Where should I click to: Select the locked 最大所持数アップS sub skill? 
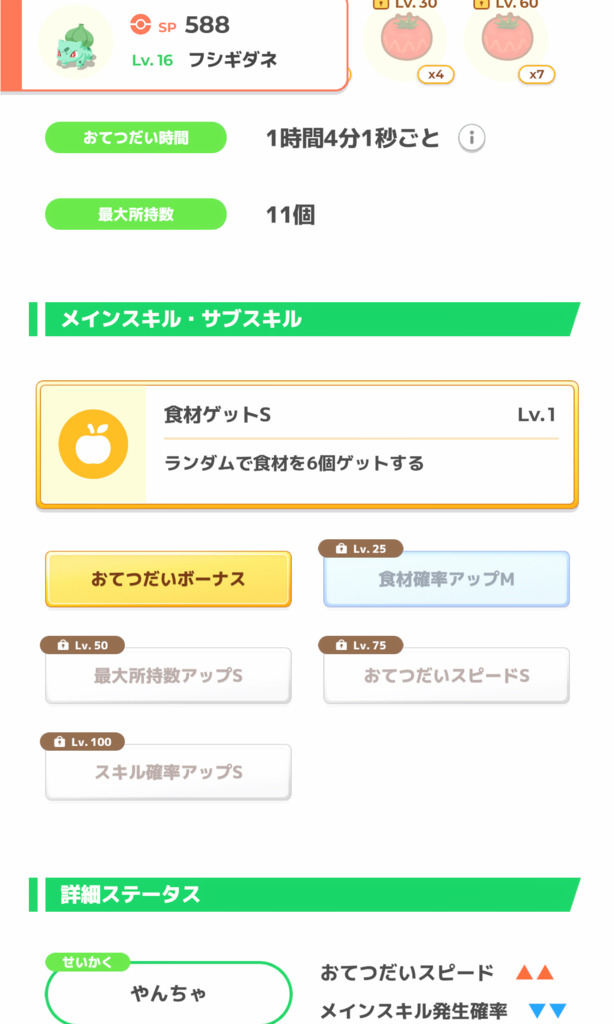click(168, 676)
